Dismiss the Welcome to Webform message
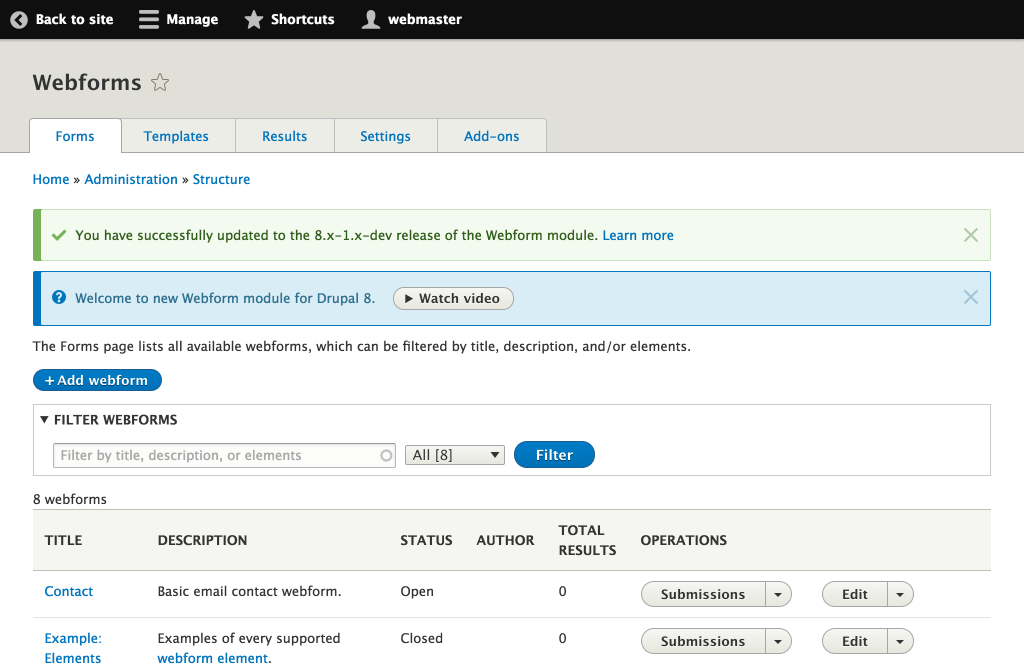Viewport: 1024px width, 671px height. (970, 297)
